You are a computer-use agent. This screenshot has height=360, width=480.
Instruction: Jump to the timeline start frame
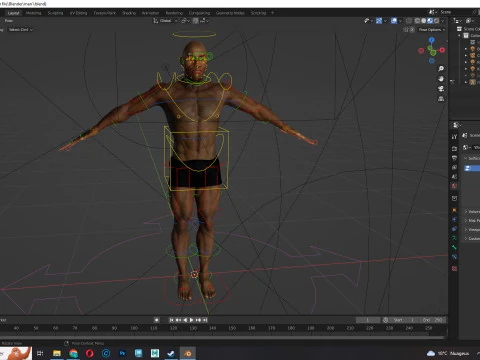tap(171, 320)
